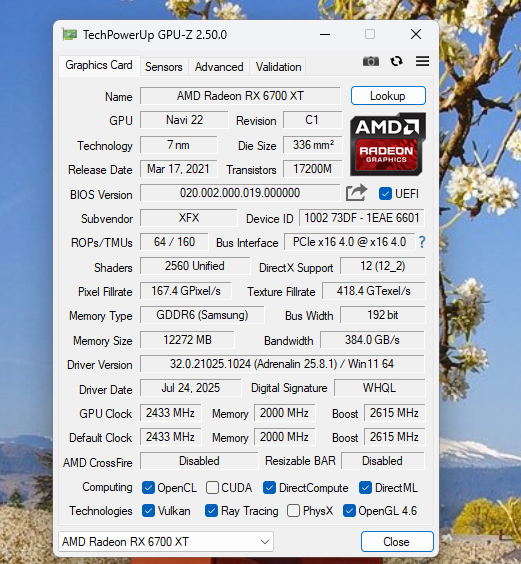Close the window with the X button
521x564 pixels.
coord(416,35)
